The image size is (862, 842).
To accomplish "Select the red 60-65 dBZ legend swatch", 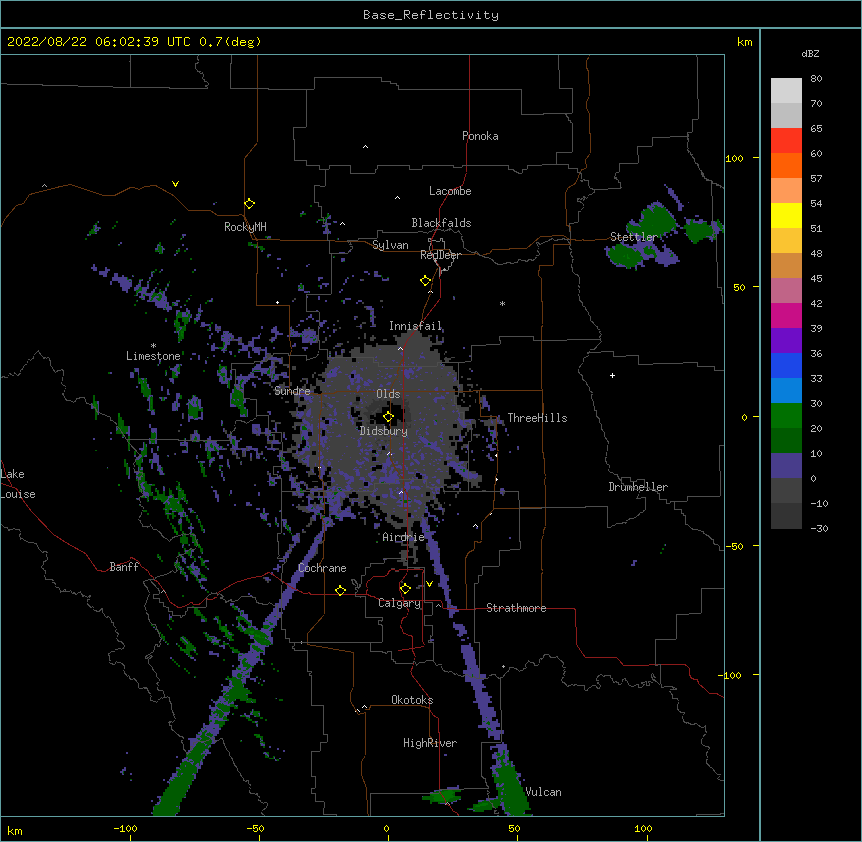I will coord(786,141).
